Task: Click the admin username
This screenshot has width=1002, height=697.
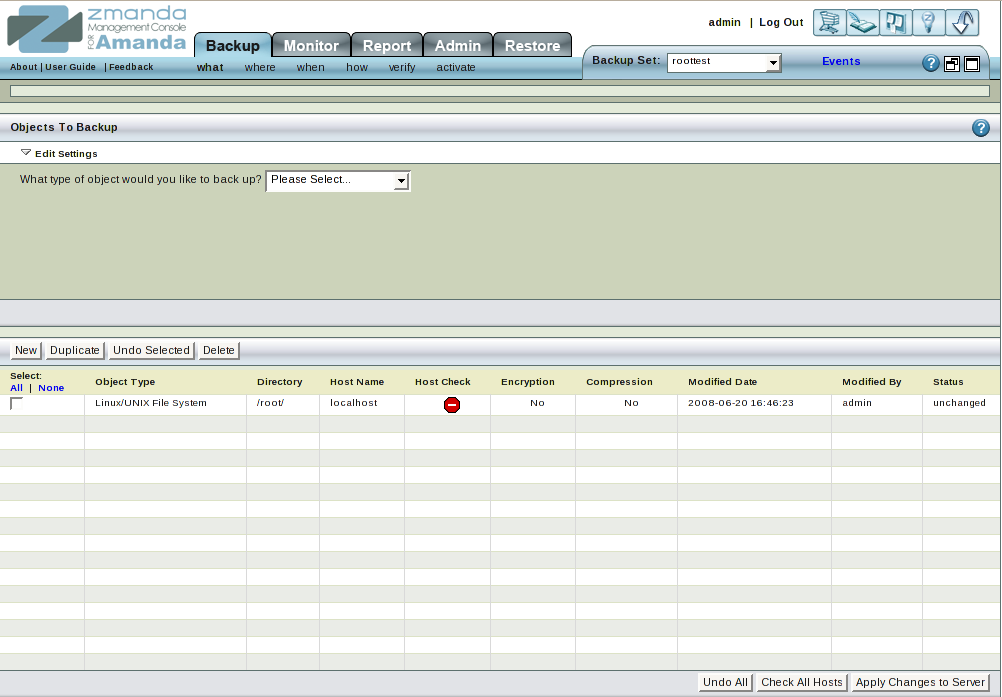Action: click(x=725, y=22)
